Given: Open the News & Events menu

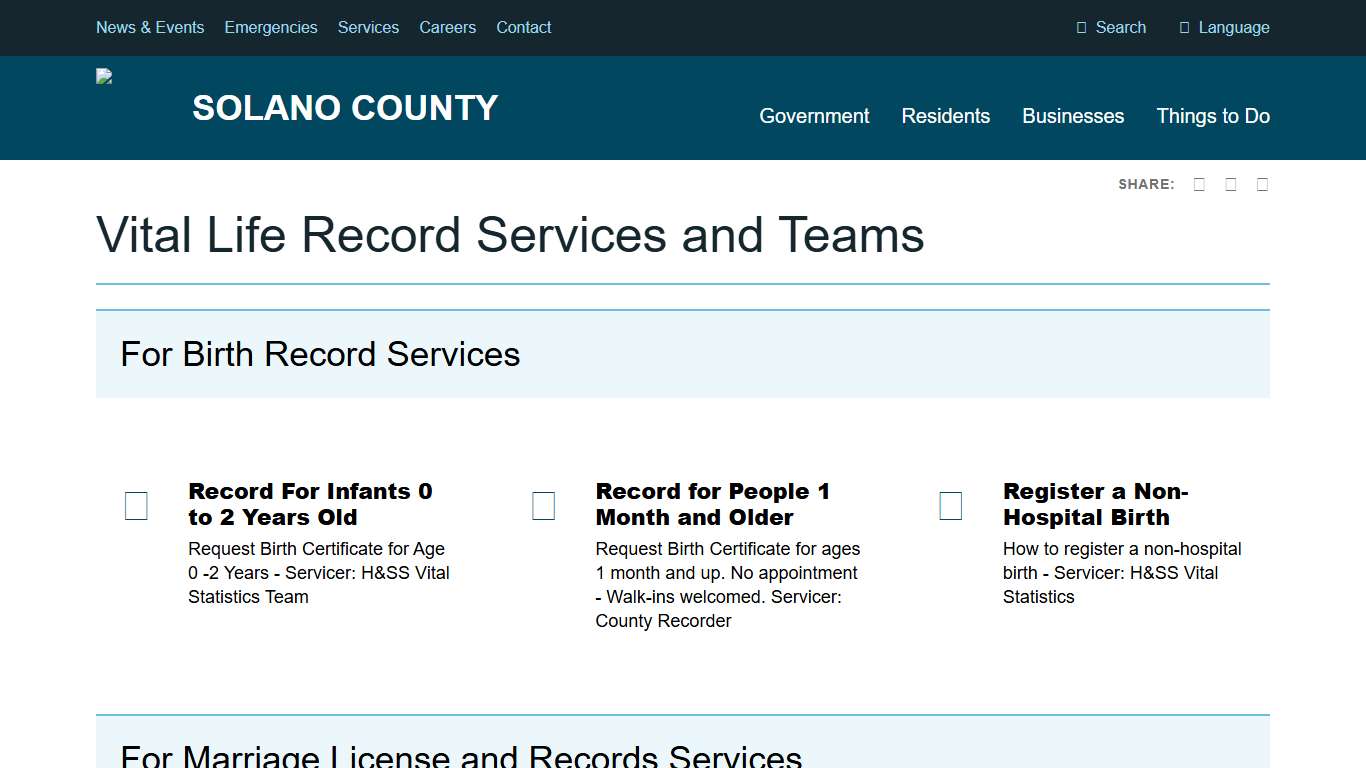Looking at the screenshot, I should [150, 27].
